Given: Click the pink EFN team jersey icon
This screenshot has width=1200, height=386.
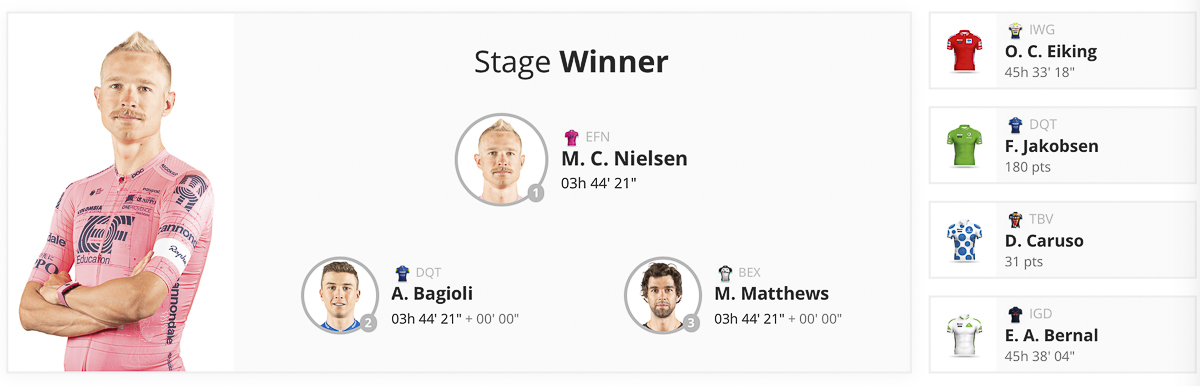Looking at the screenshot, I should point(572,137).
